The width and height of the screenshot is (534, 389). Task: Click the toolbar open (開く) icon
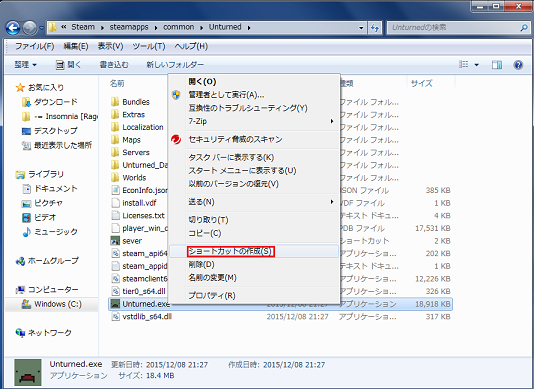60,65
